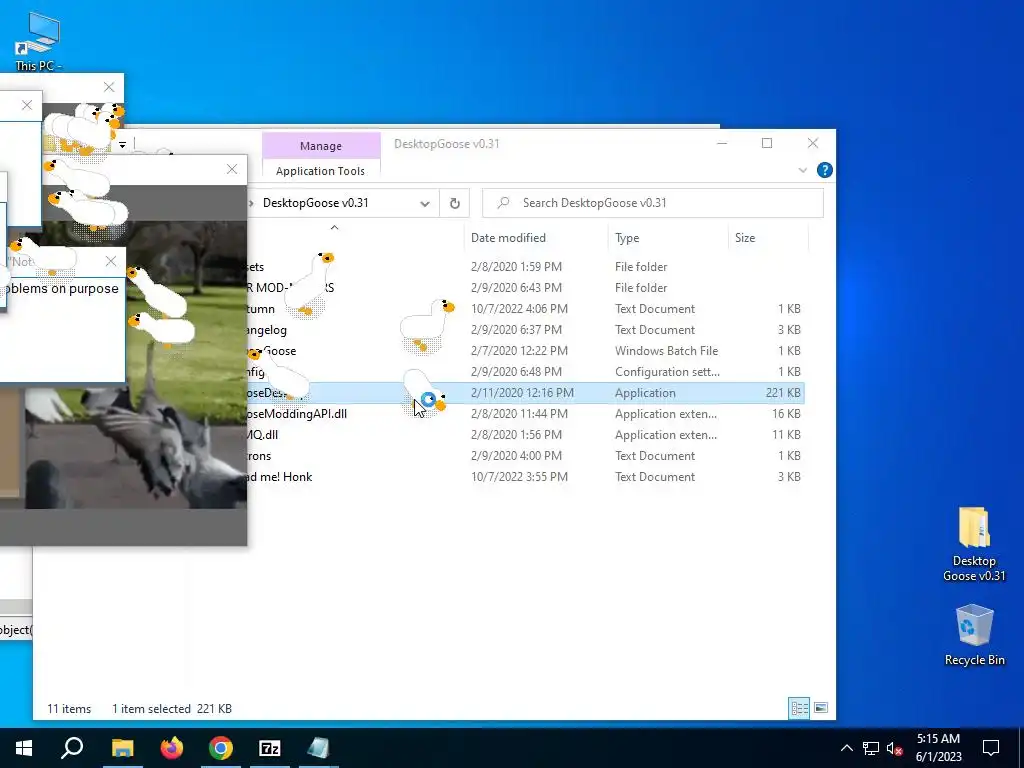Select the Changelog text document row
The image size is (1024, 768).
[x=526, y=330]
